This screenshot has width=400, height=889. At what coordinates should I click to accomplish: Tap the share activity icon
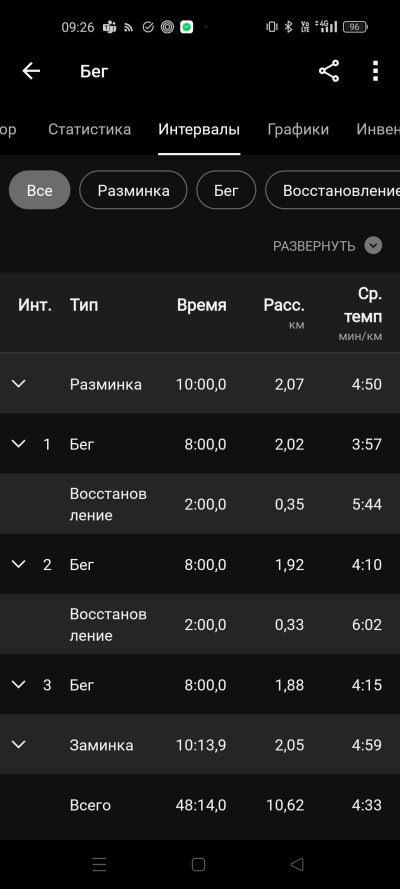[x=329, y=71]
